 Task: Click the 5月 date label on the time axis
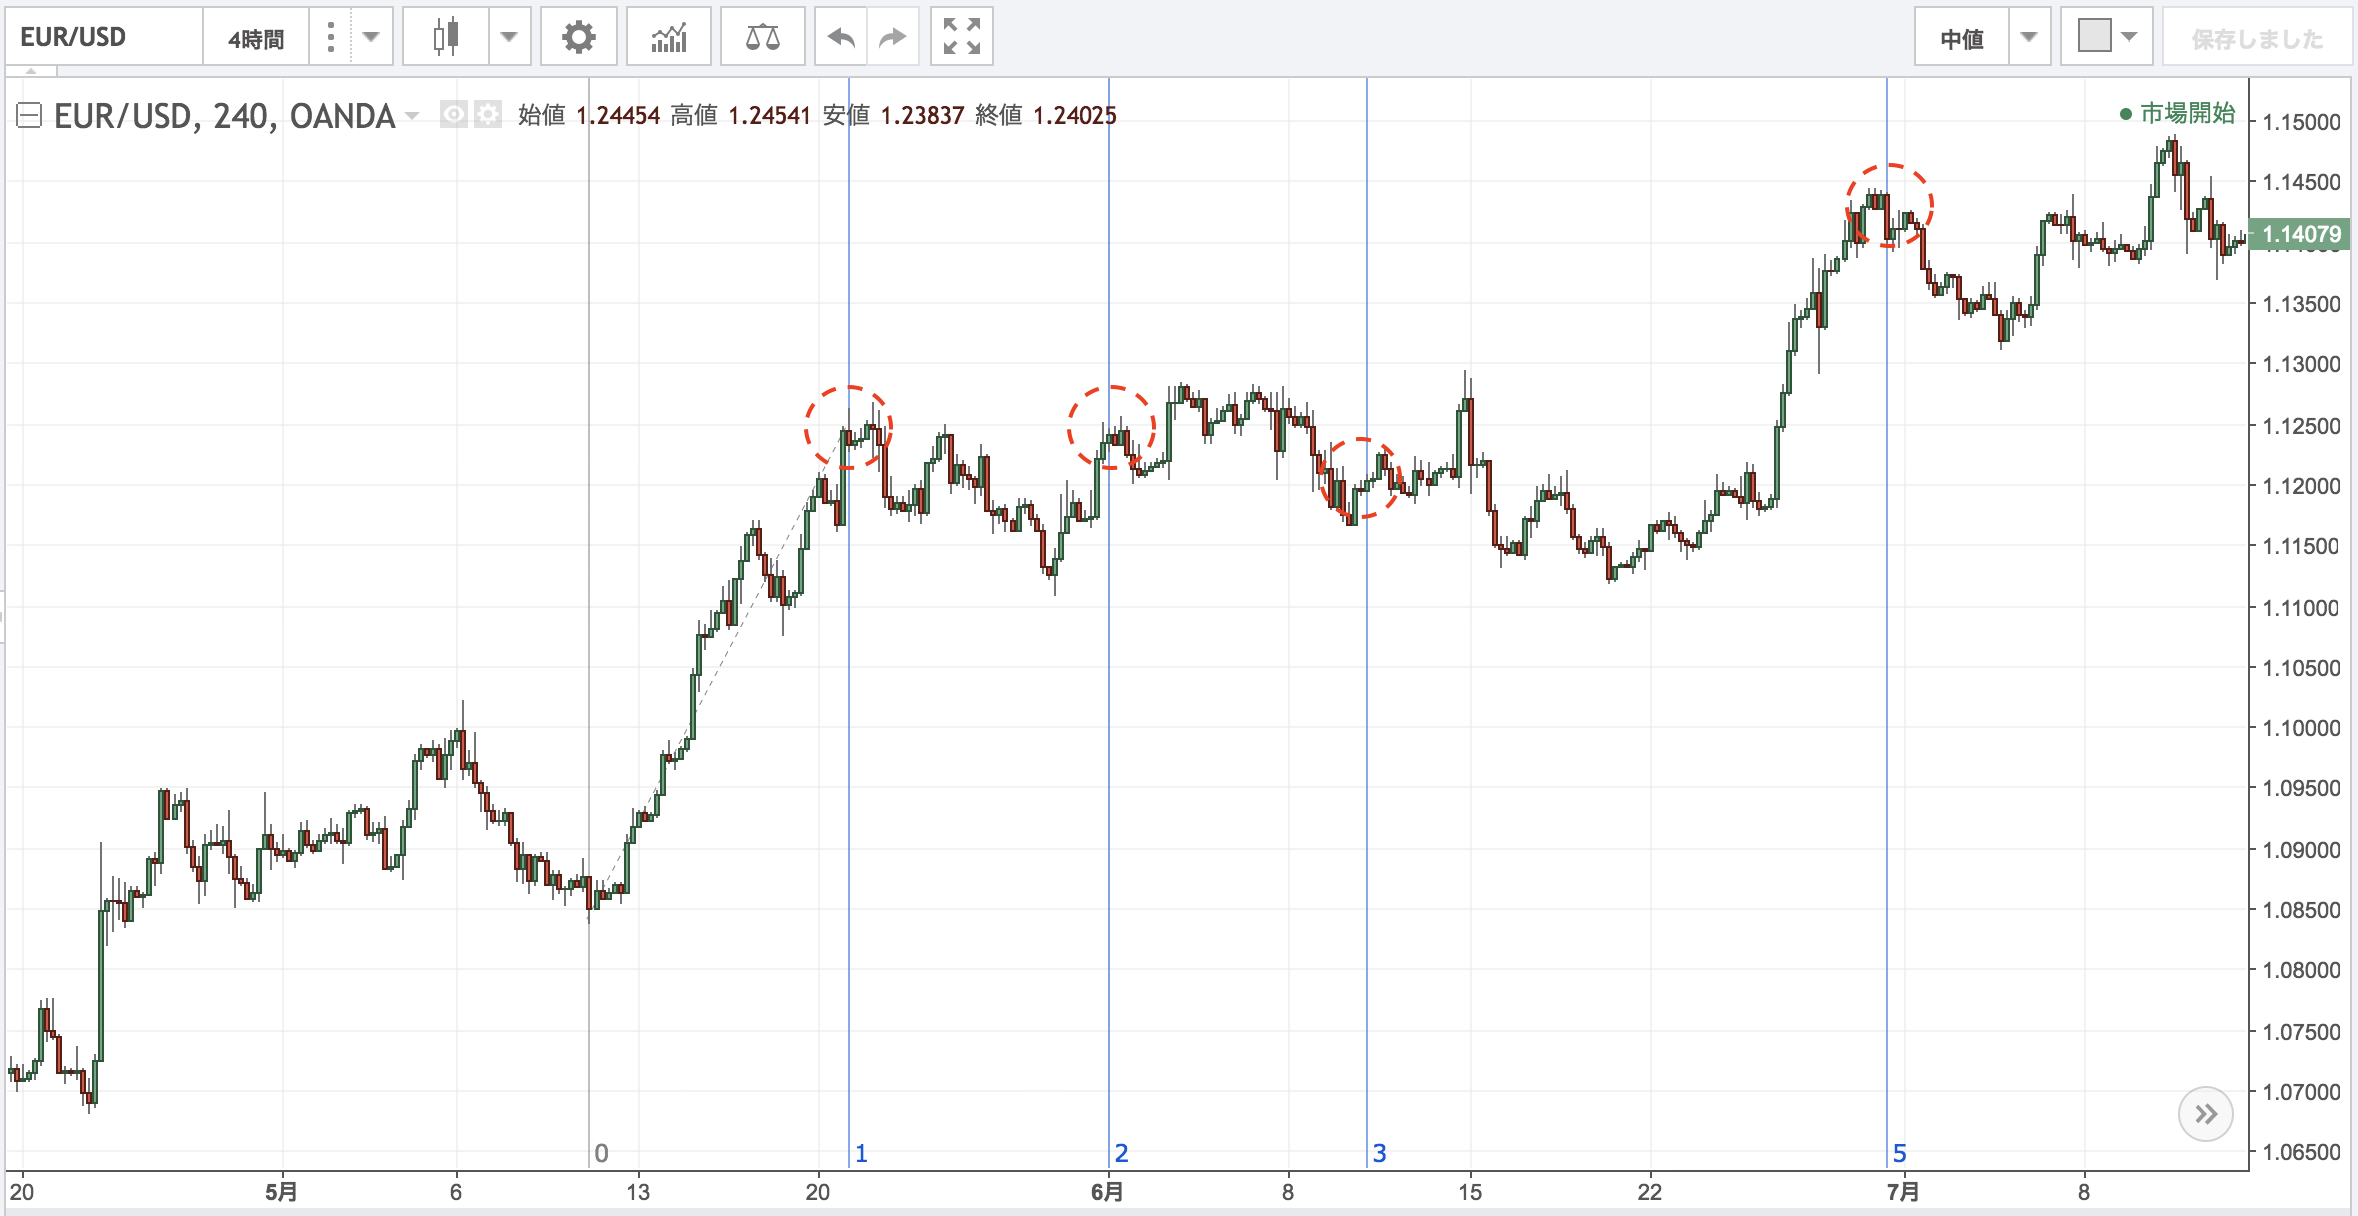pos(281,1192)
